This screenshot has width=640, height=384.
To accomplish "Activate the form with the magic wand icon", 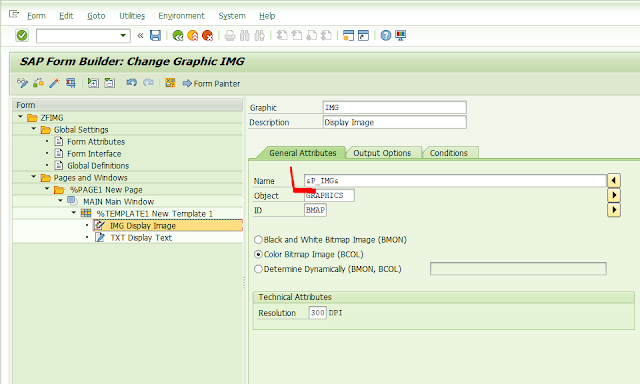I will (54, 83).
